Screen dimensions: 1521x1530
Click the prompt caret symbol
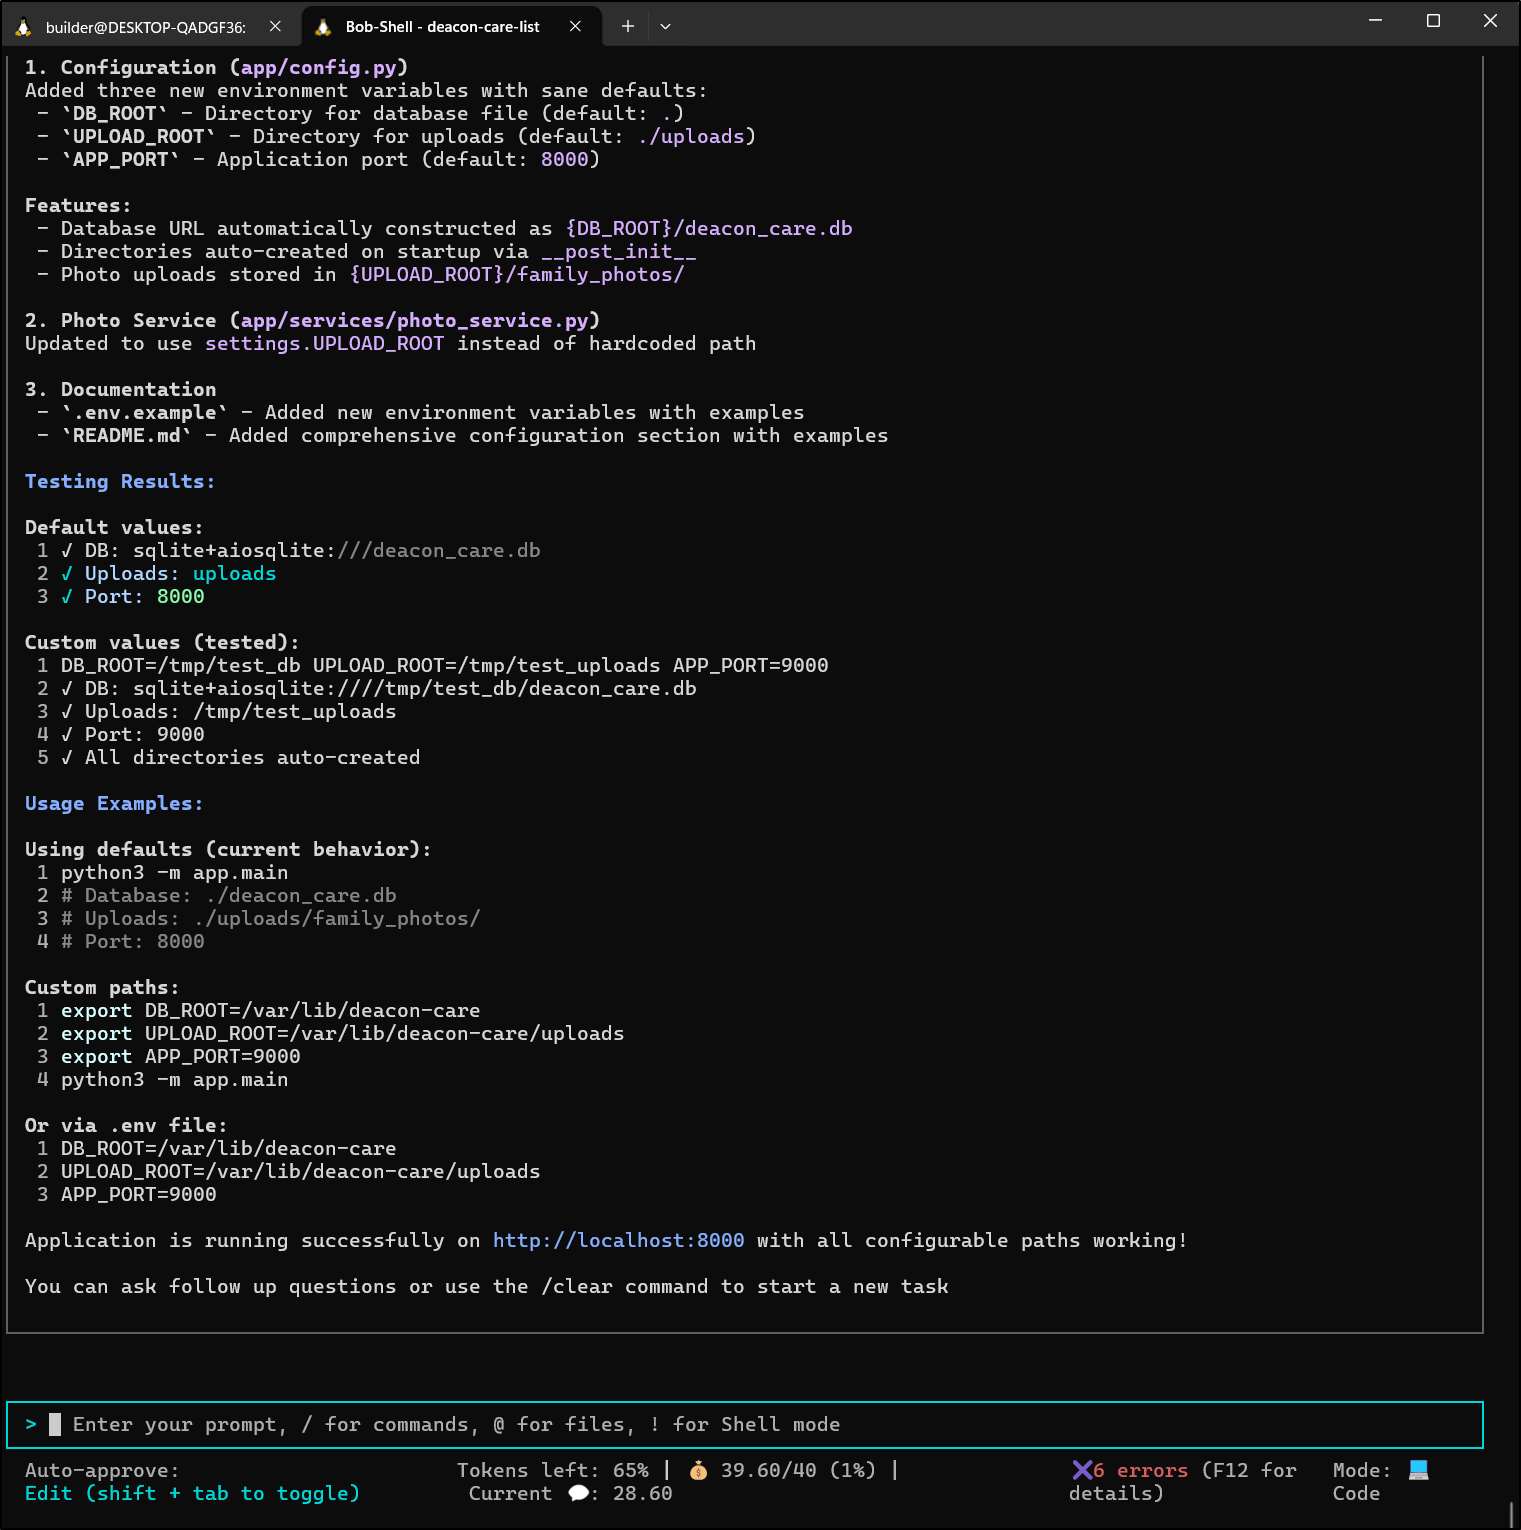point(31,1424)
